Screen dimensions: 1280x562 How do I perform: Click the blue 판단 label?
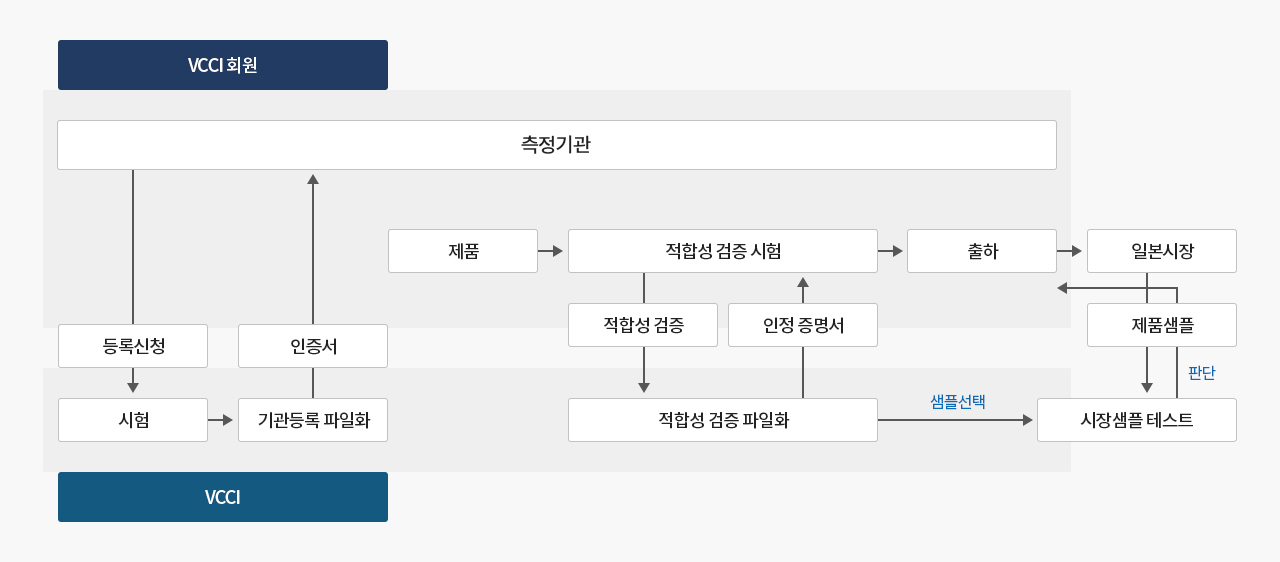tap(1201, 373)
